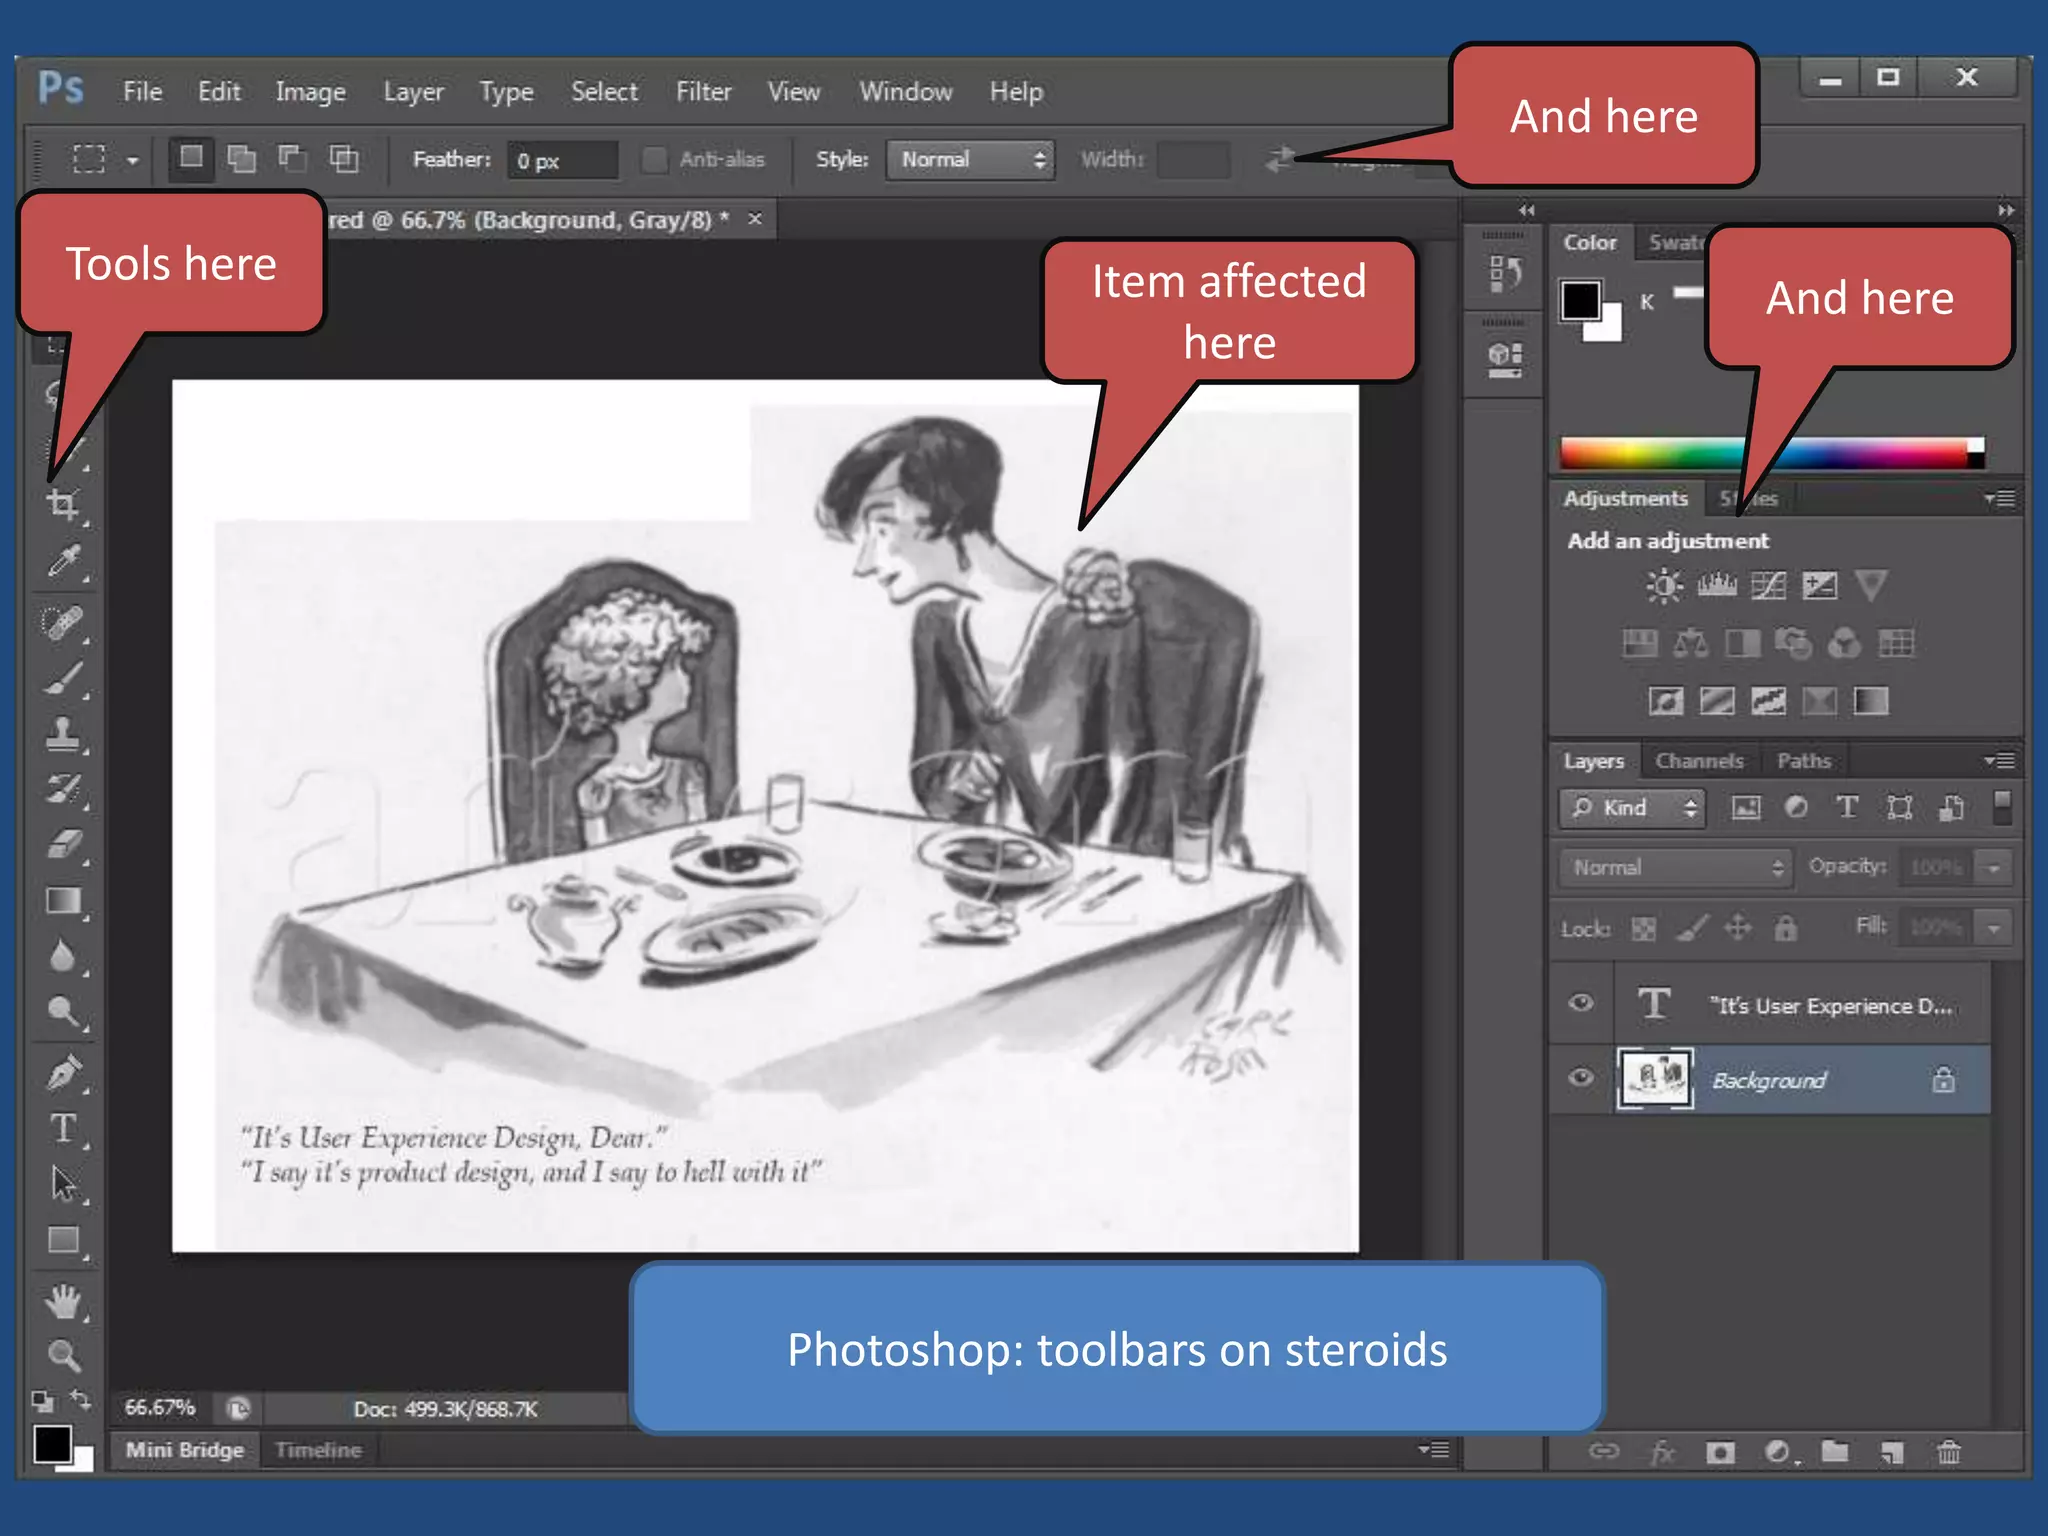This screenshot has height=1536, width=2048.
Task: Add a Levels adjustment
Action: [x=1717, y=585]
